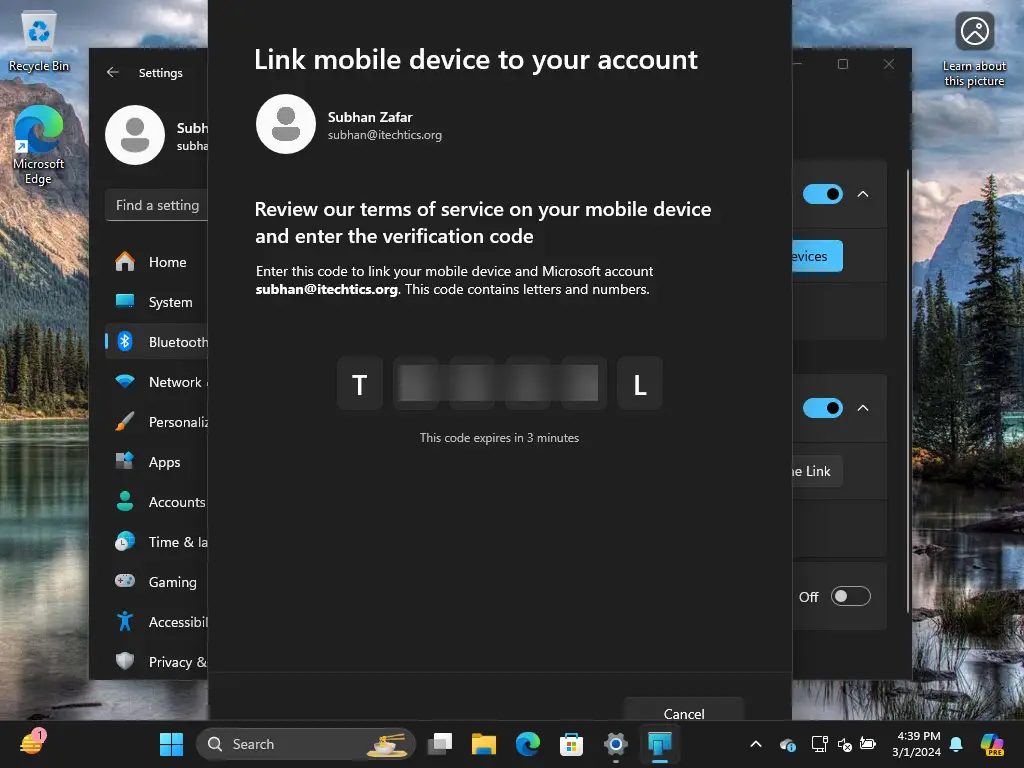This screenshot has width=1024, height=768.
Task: Click the 'subhan@itechtics.org' email under Subhan Zafar
Action: [x=385, y=135]
